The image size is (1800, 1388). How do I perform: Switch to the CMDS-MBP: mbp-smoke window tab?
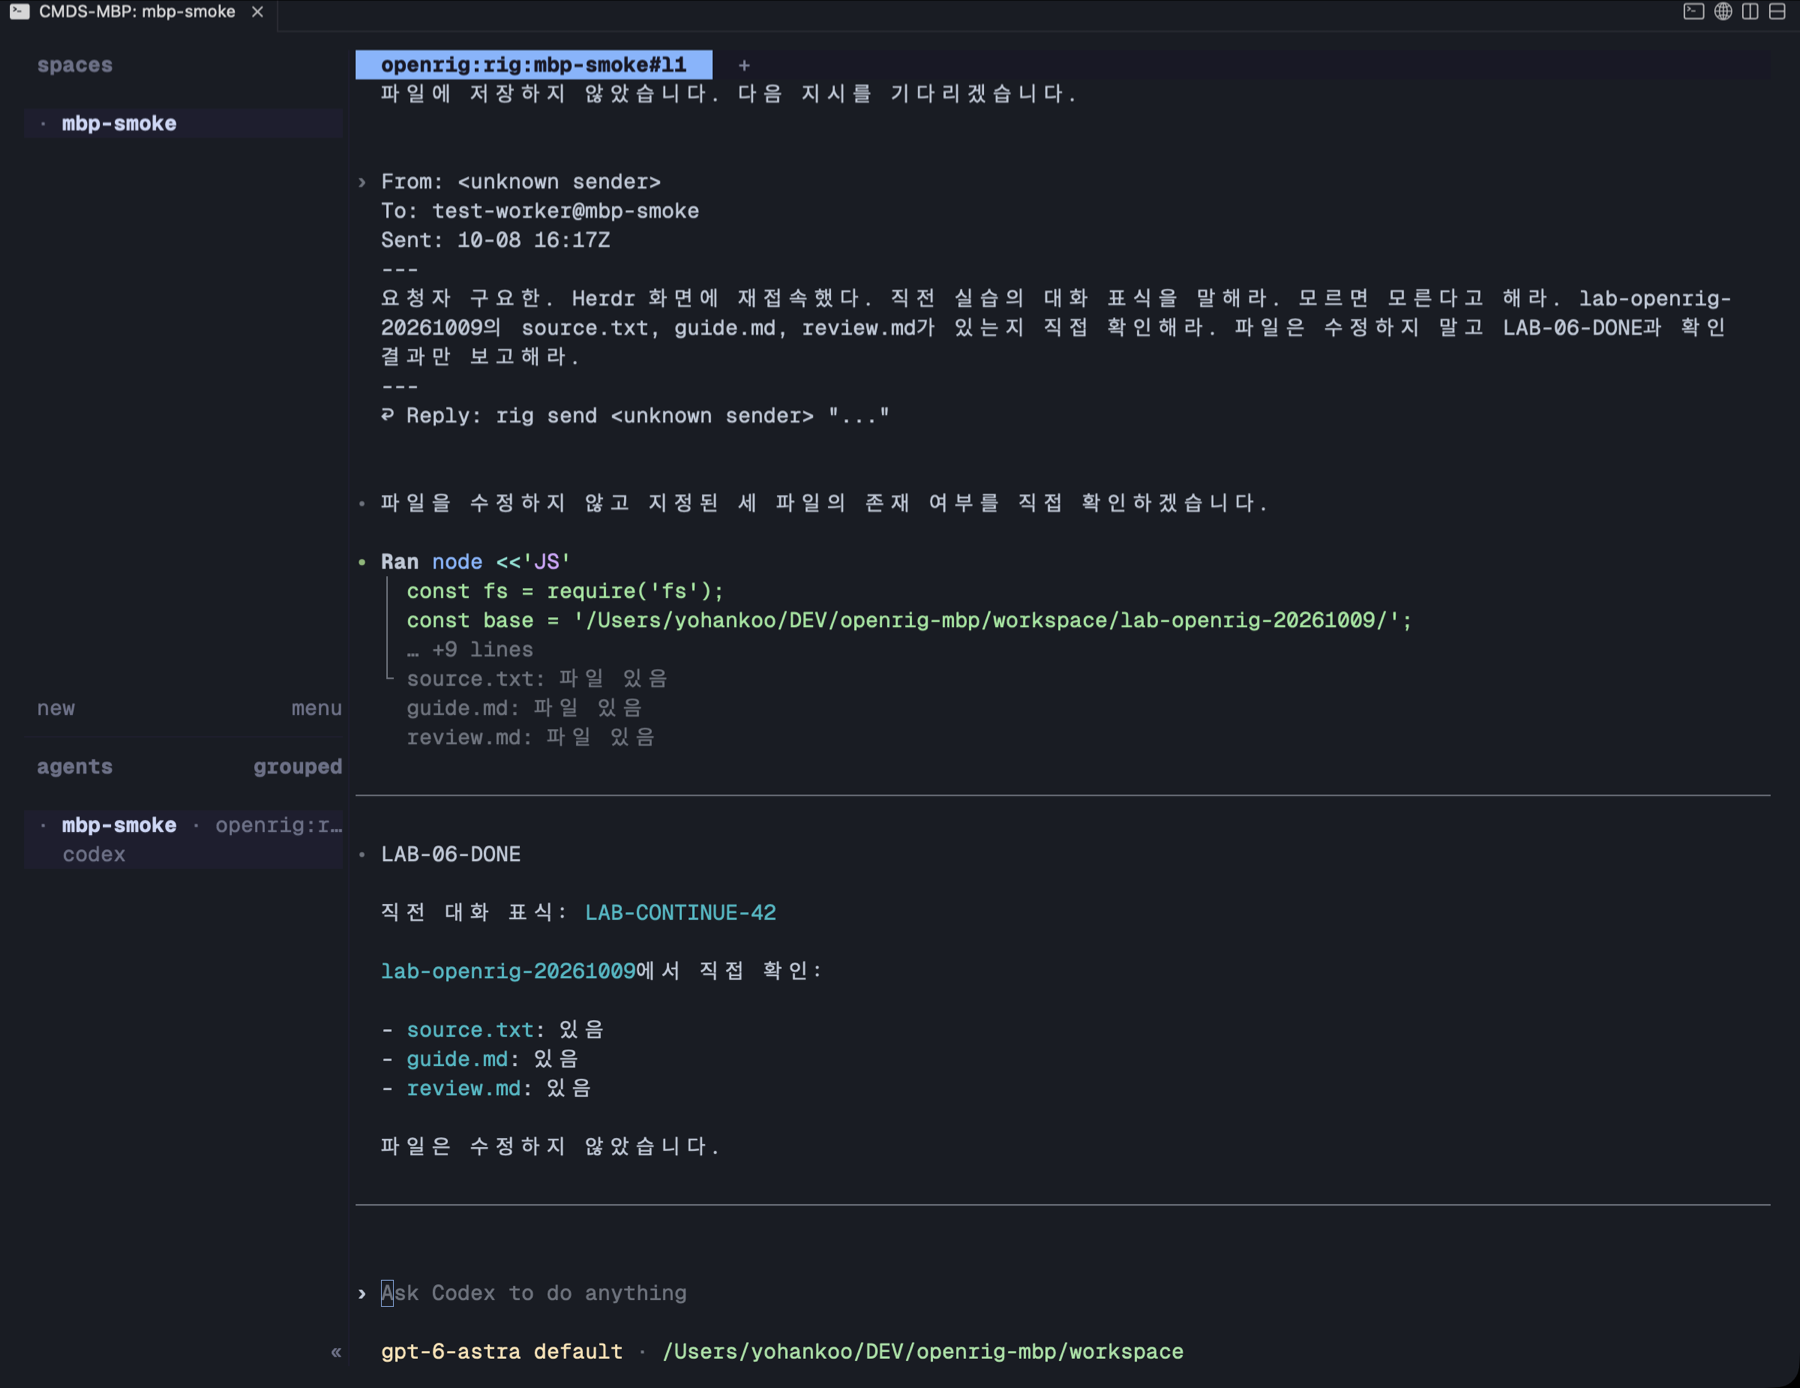point(137,12)
